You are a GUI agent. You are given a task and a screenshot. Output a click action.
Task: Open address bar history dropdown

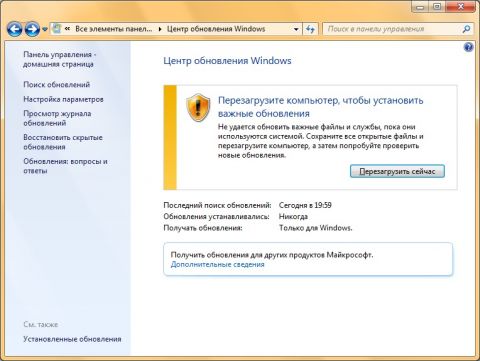click(x=296, y=29)
